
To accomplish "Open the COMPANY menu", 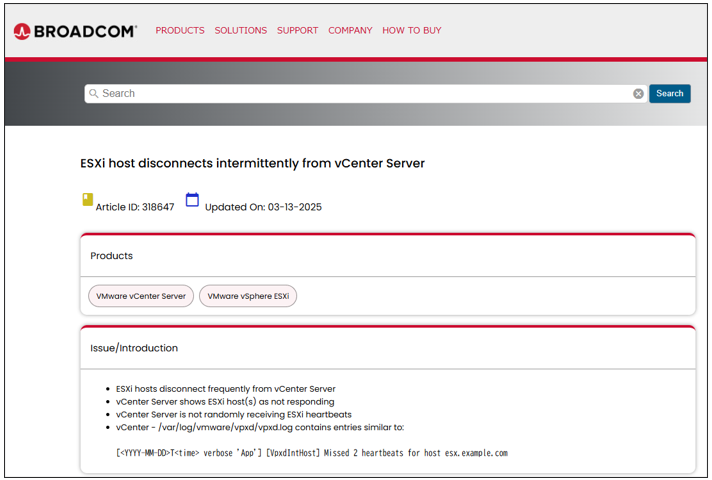I will 350,30.
